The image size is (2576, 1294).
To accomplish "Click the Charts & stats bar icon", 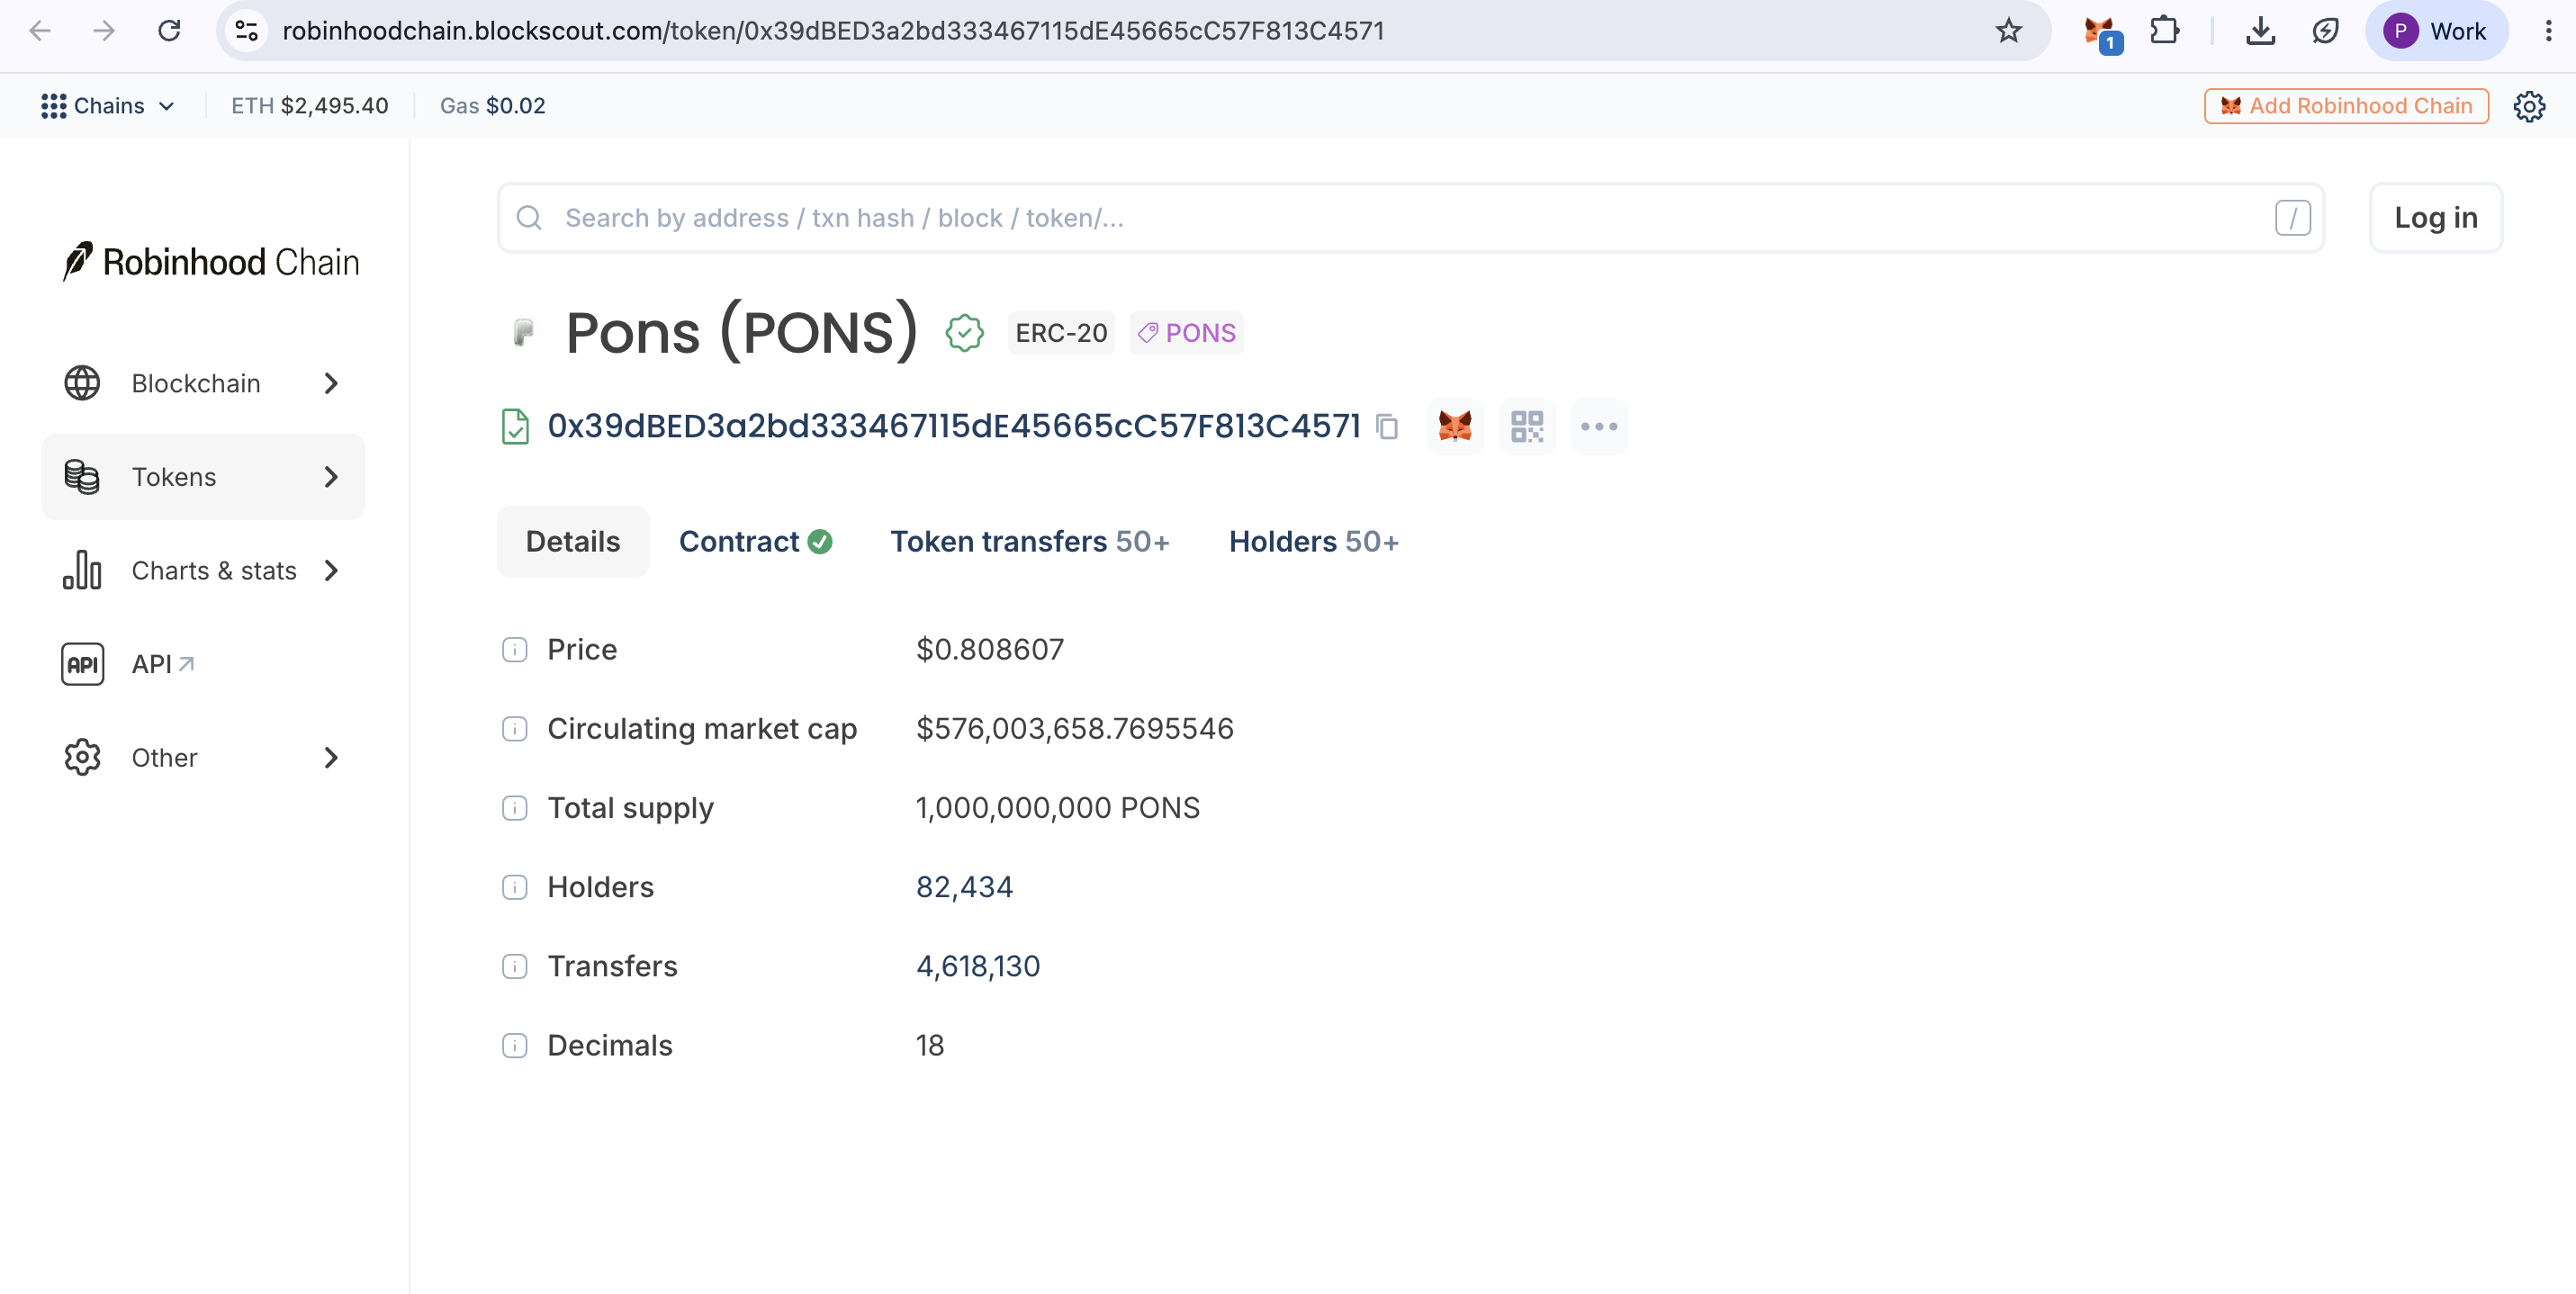I will click(x=82, y=570).
